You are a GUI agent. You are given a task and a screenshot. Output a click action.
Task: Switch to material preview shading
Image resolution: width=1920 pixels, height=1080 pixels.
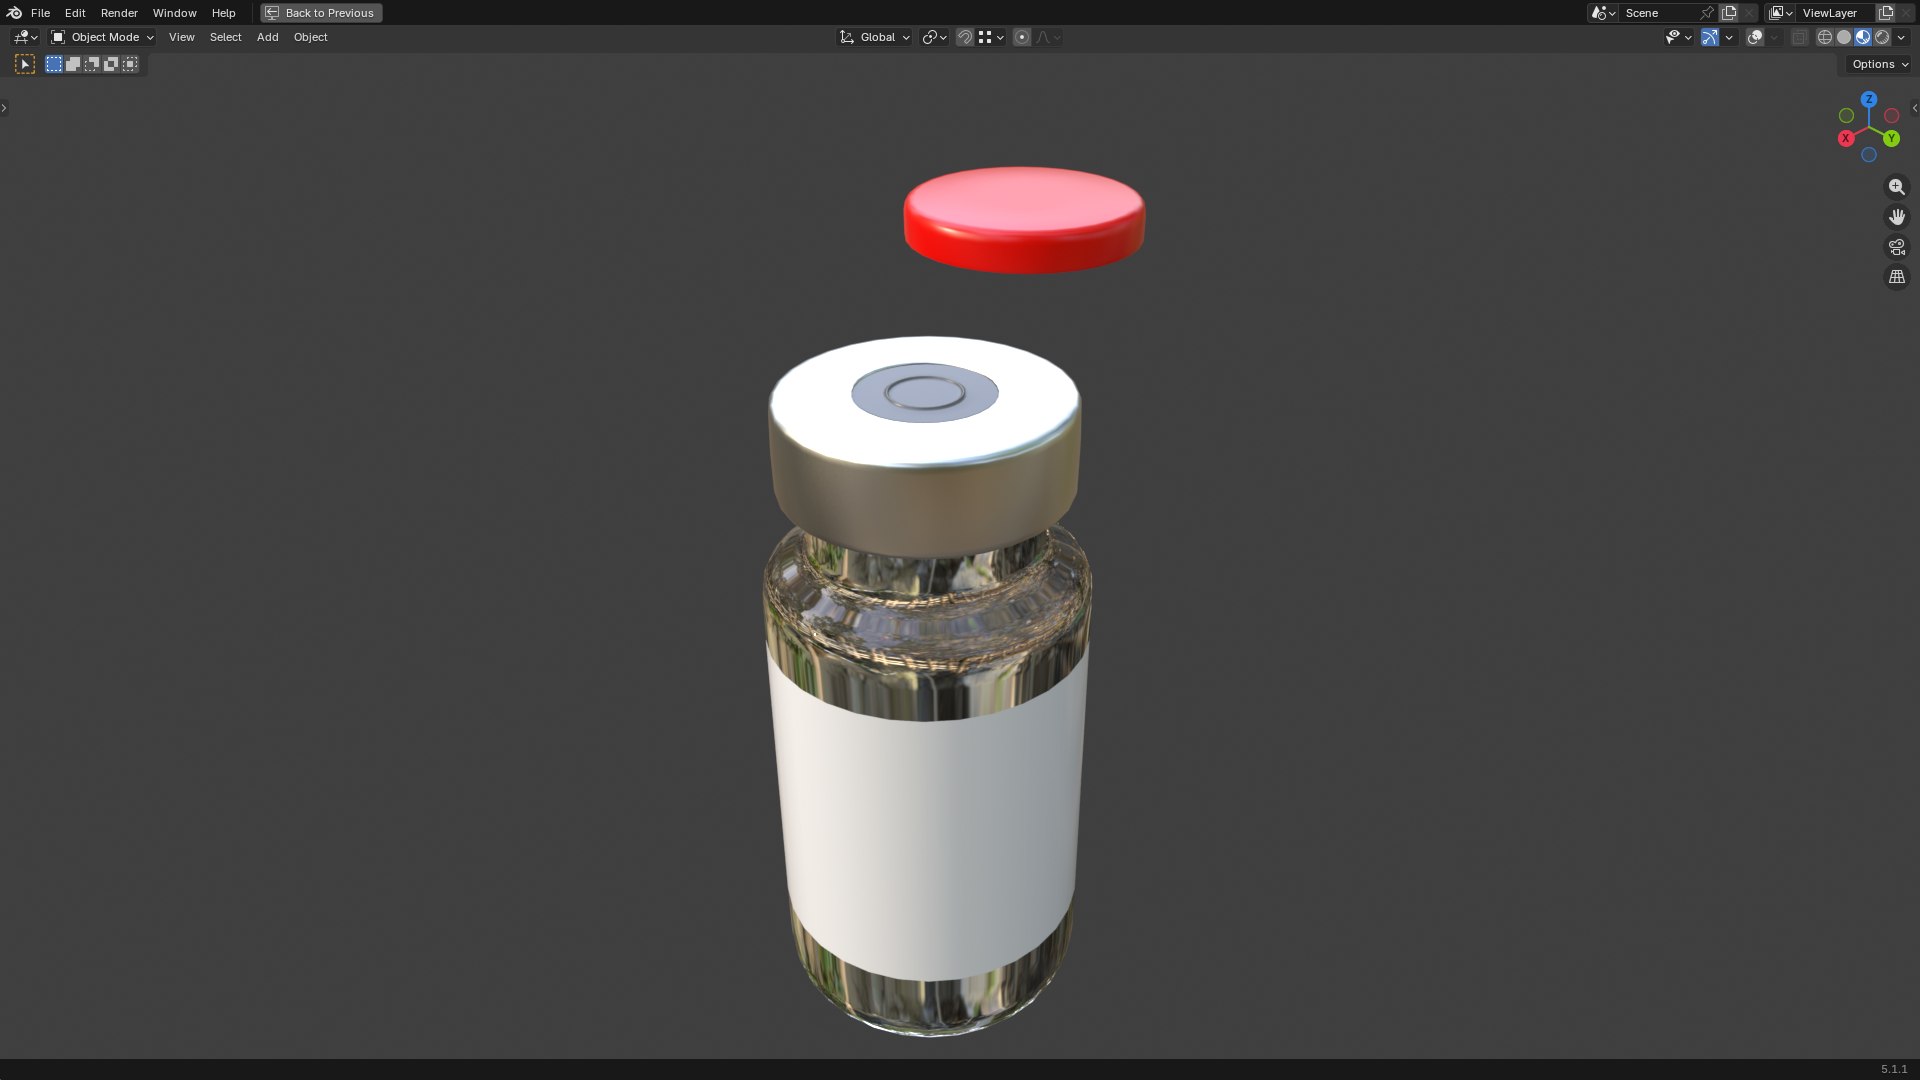[1863, 37]
